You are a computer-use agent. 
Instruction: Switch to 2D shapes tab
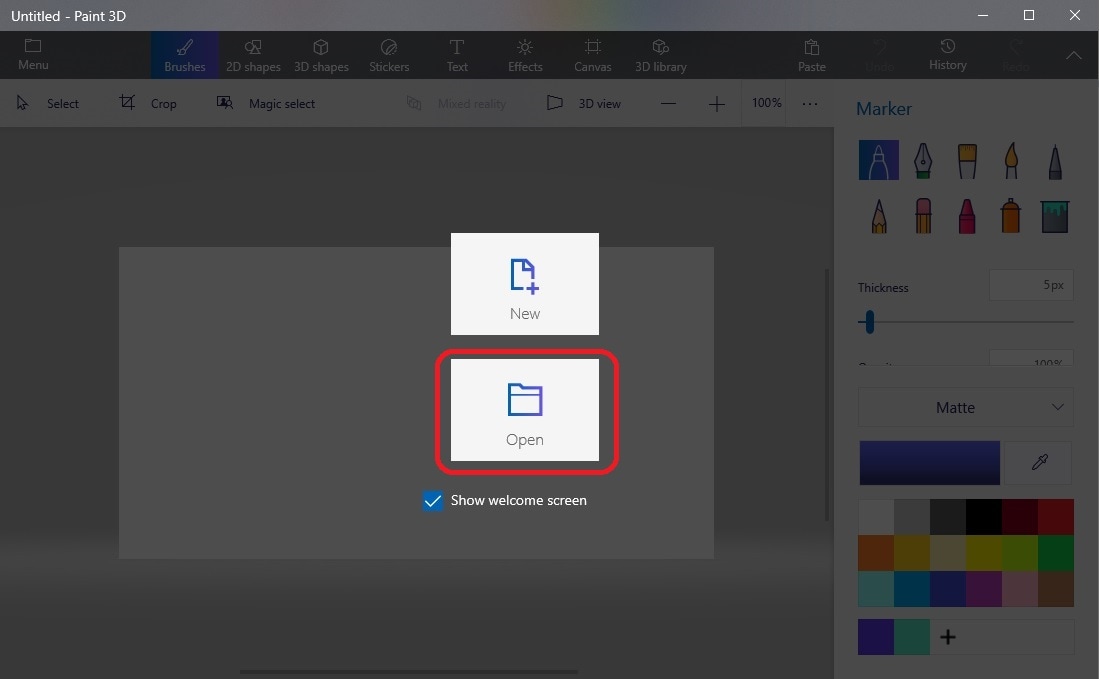tap(253, 55)
